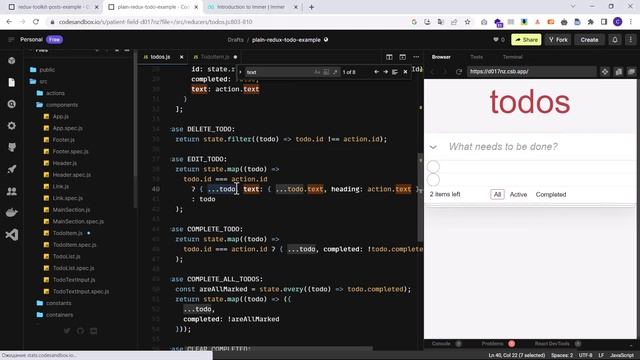
Task: Expand replace toggle arrow in find widget
Action: [240, 72]
